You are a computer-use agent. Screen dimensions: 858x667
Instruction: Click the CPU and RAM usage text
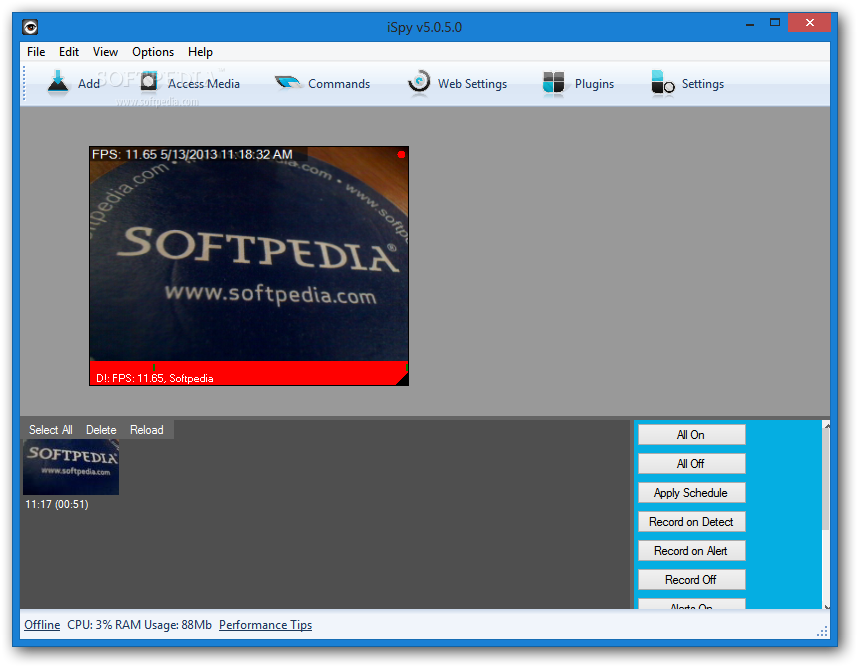[x=140, y=625]
